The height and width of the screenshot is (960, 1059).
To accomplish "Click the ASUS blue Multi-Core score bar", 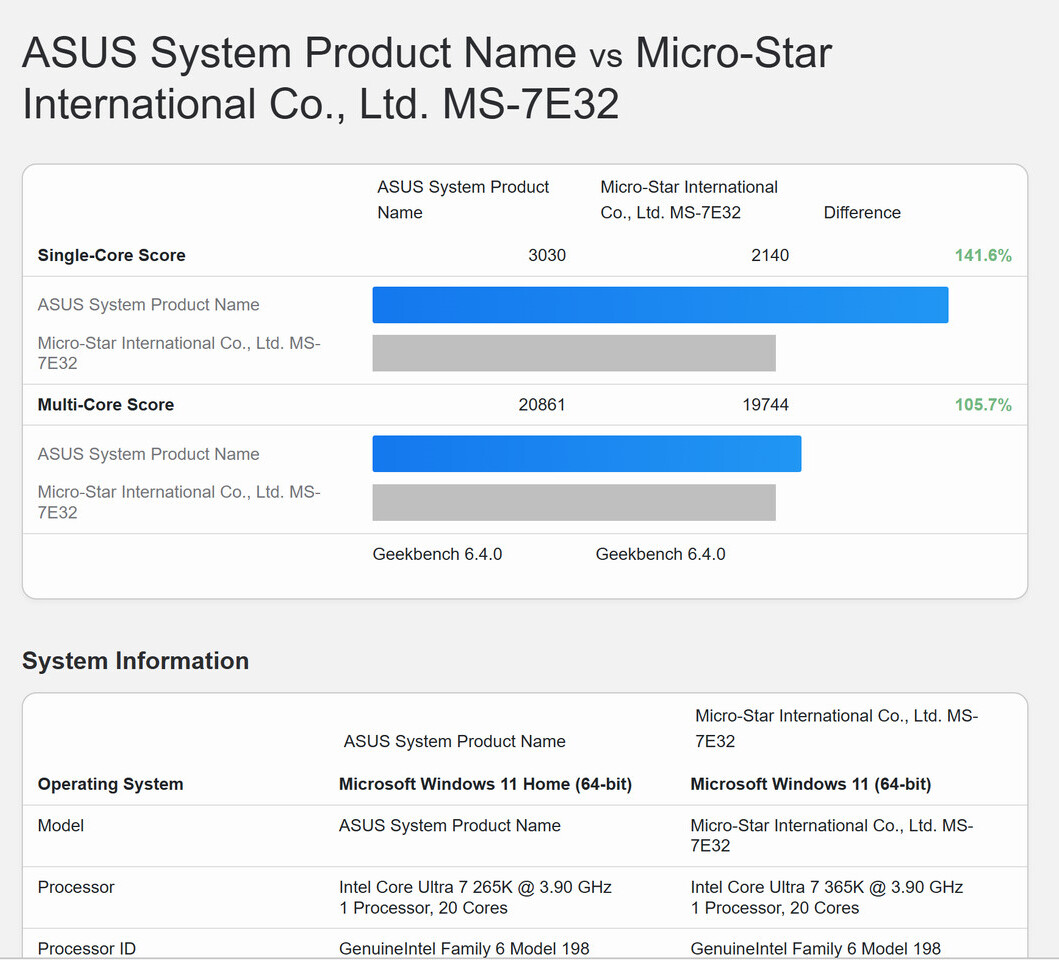I will point(586,453).
